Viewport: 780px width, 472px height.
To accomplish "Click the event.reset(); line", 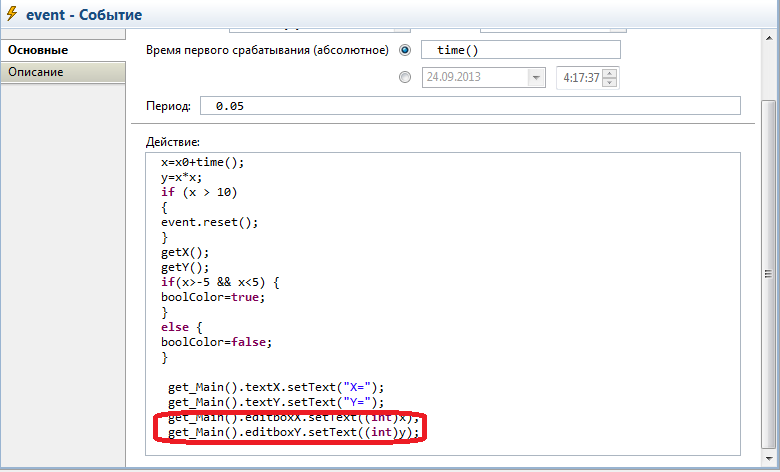I will click(x=209, y=222).
